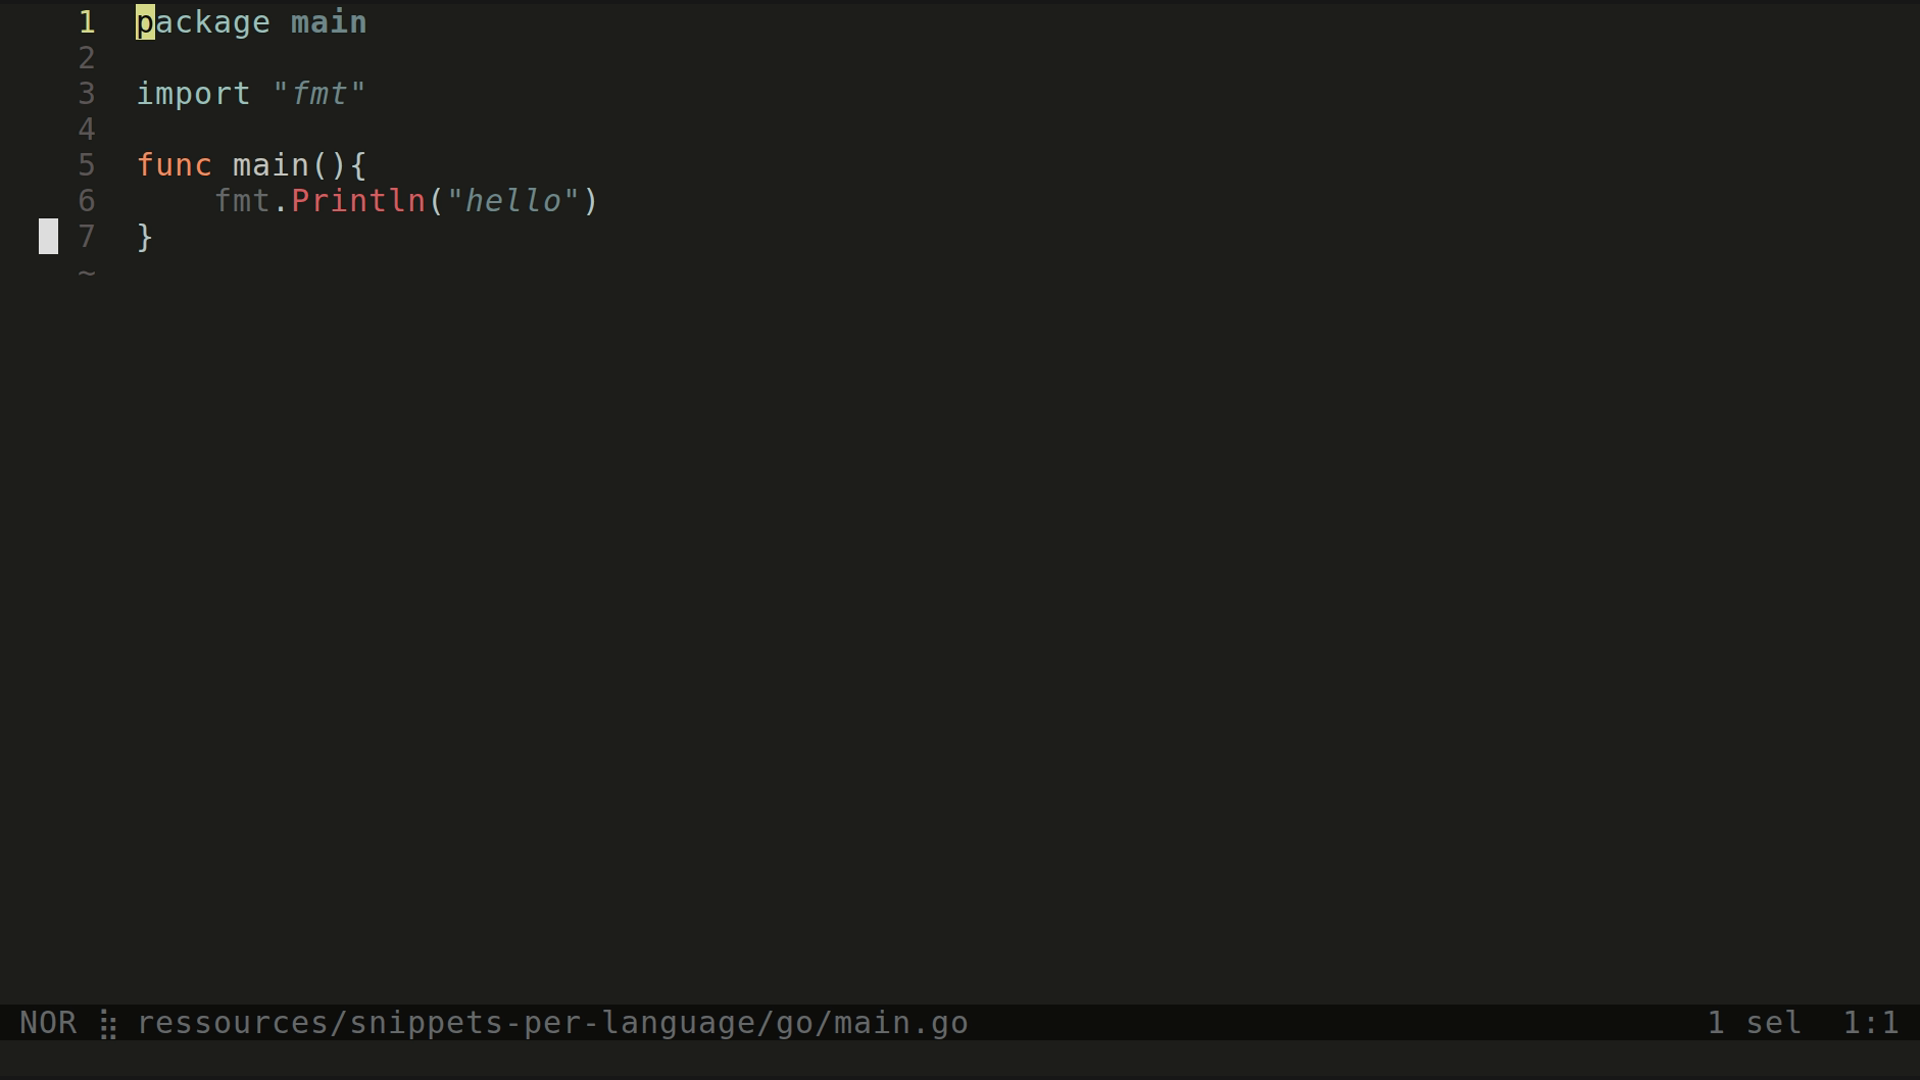Click the "main" function name on line 5
The width and height of the screenshot is (1920, 1080).
[270, 165]
